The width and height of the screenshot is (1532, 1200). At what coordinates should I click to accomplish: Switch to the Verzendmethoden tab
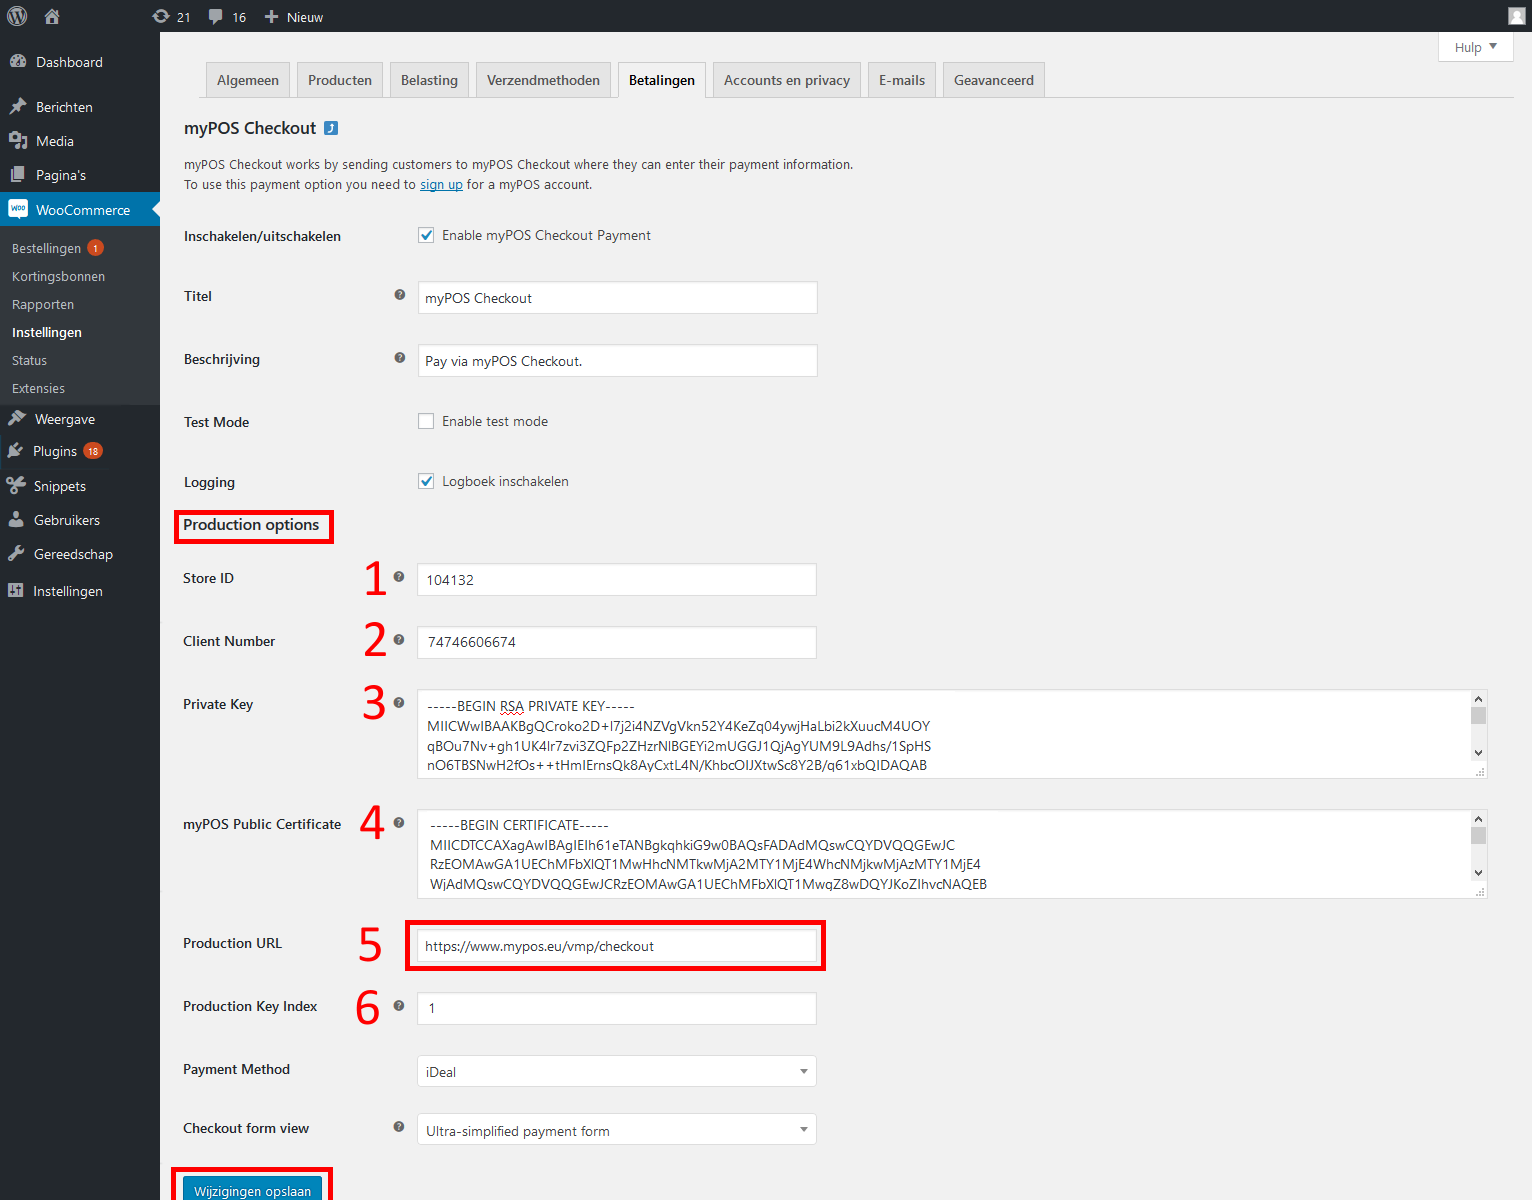pyautogui.click(x=543, y=80)
